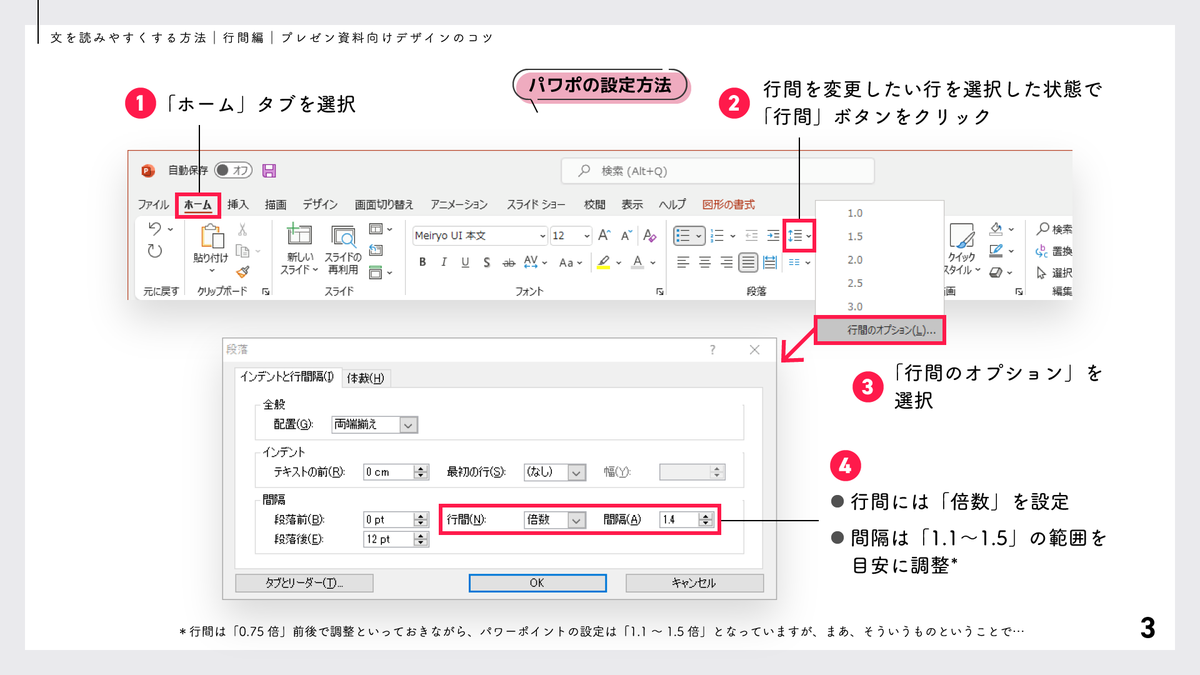Click the Shape Fill paint bucket icon
The height and width of the screenshot is (675, 1200).
[x=996, y=230]
